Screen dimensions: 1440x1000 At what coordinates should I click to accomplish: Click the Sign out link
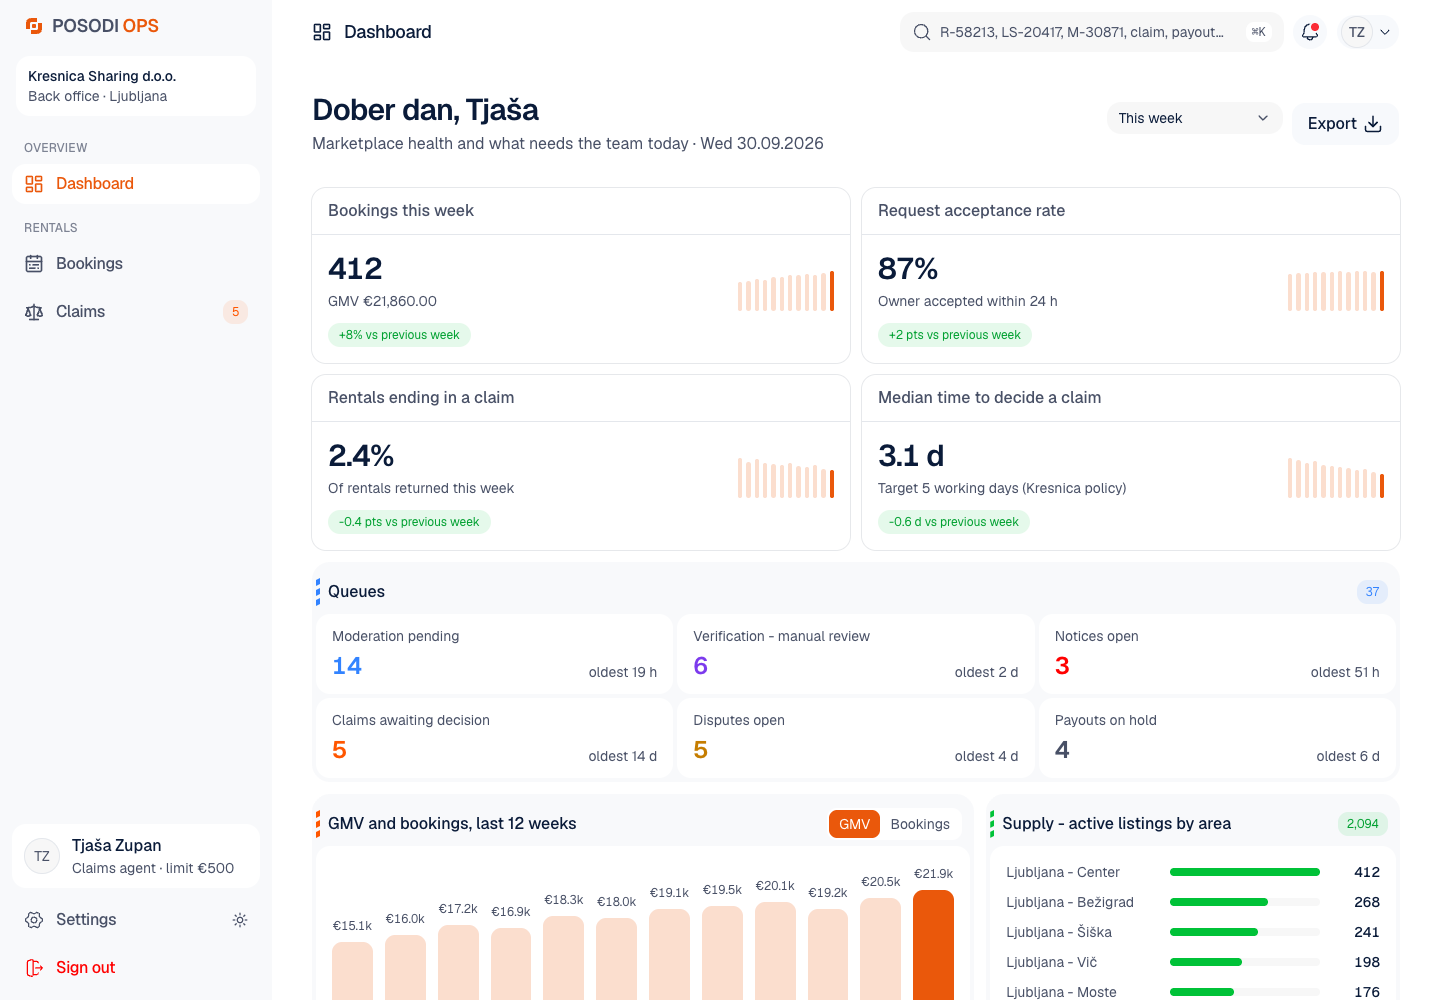[x=136, y=968]
